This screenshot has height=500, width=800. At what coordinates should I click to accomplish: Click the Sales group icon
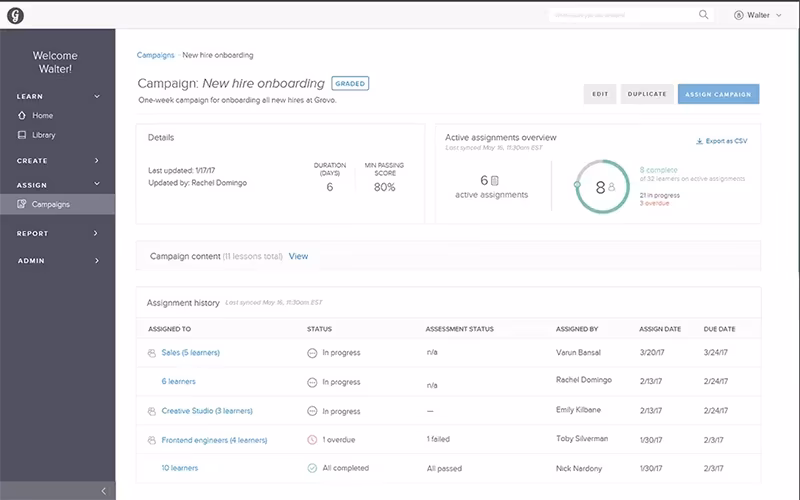click(x=152, y=353)
